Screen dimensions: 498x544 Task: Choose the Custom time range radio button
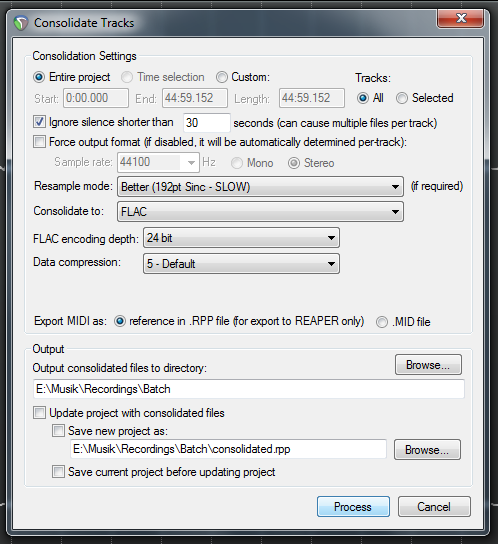click(x=222, y=77)
